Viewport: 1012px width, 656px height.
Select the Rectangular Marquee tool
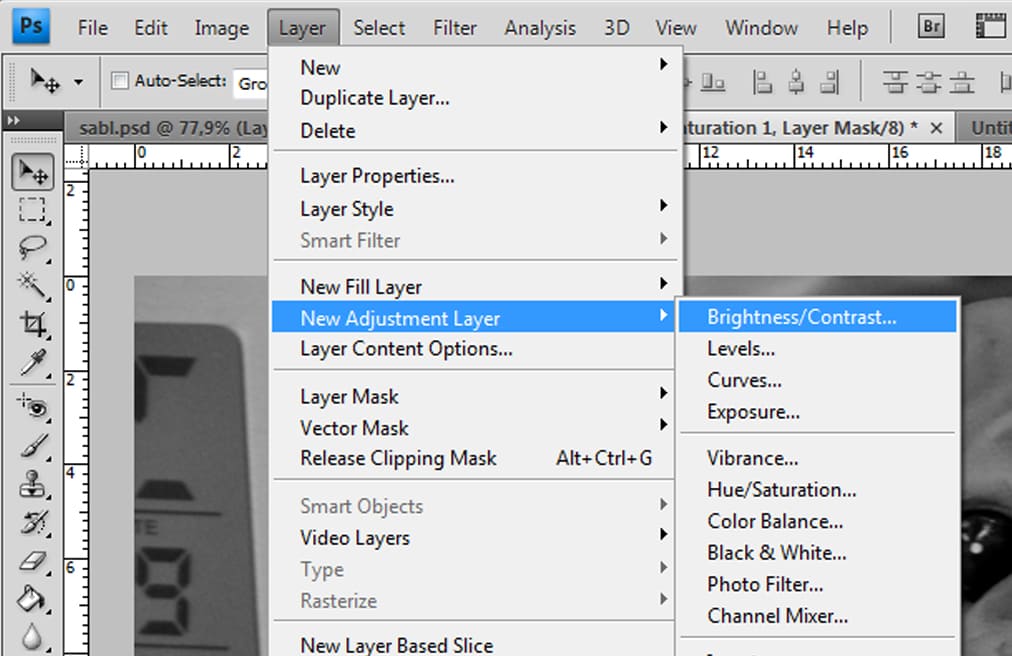pyautogui.click(x=33, y=209)
